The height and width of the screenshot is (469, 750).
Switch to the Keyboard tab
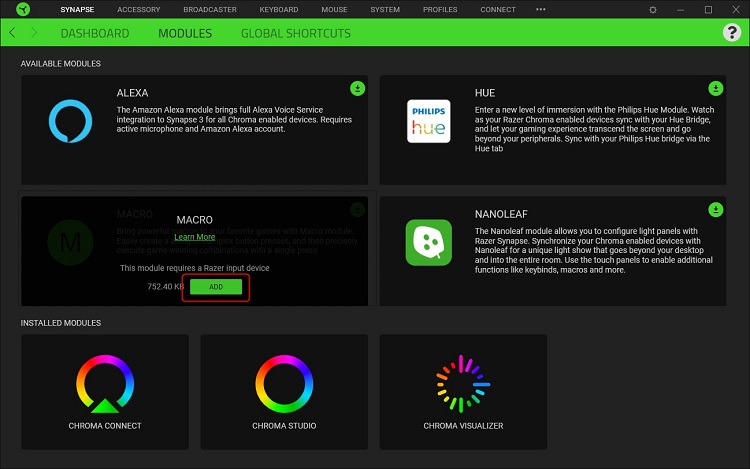pos(279,10)
